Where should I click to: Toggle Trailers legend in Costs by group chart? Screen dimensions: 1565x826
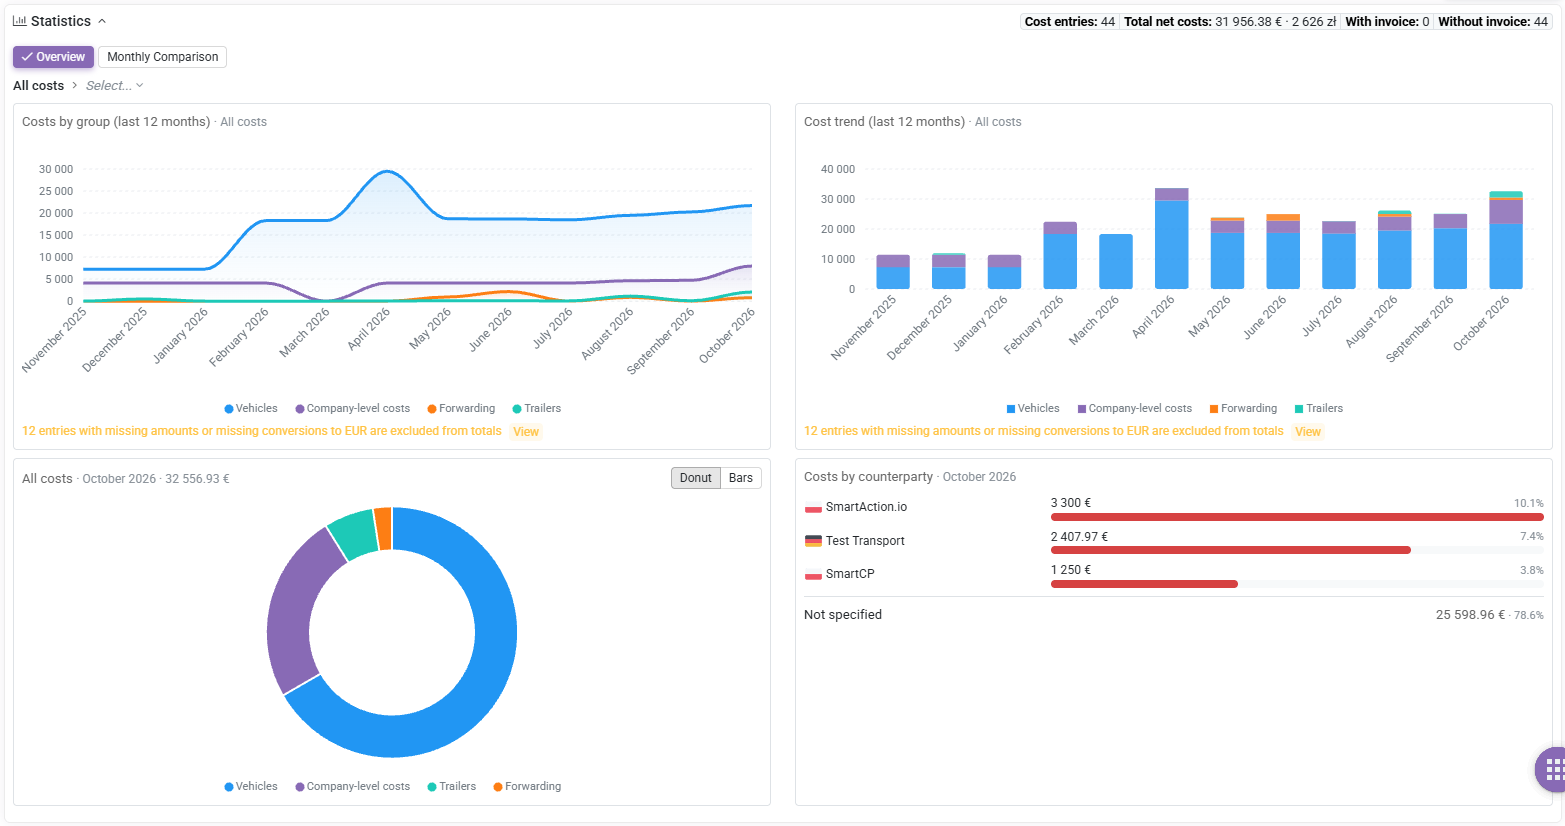pyautogui.click(x=536, y=408)
